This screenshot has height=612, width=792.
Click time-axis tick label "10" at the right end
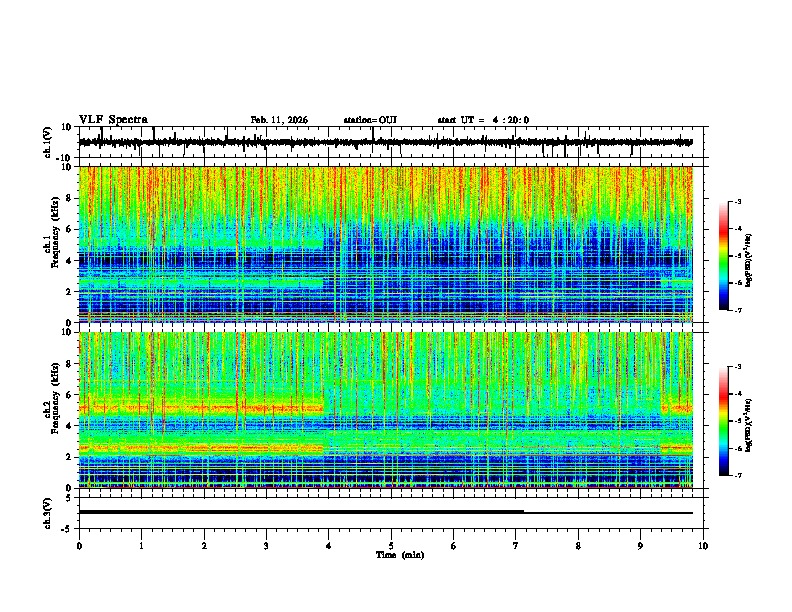click(x=703, y=546)
